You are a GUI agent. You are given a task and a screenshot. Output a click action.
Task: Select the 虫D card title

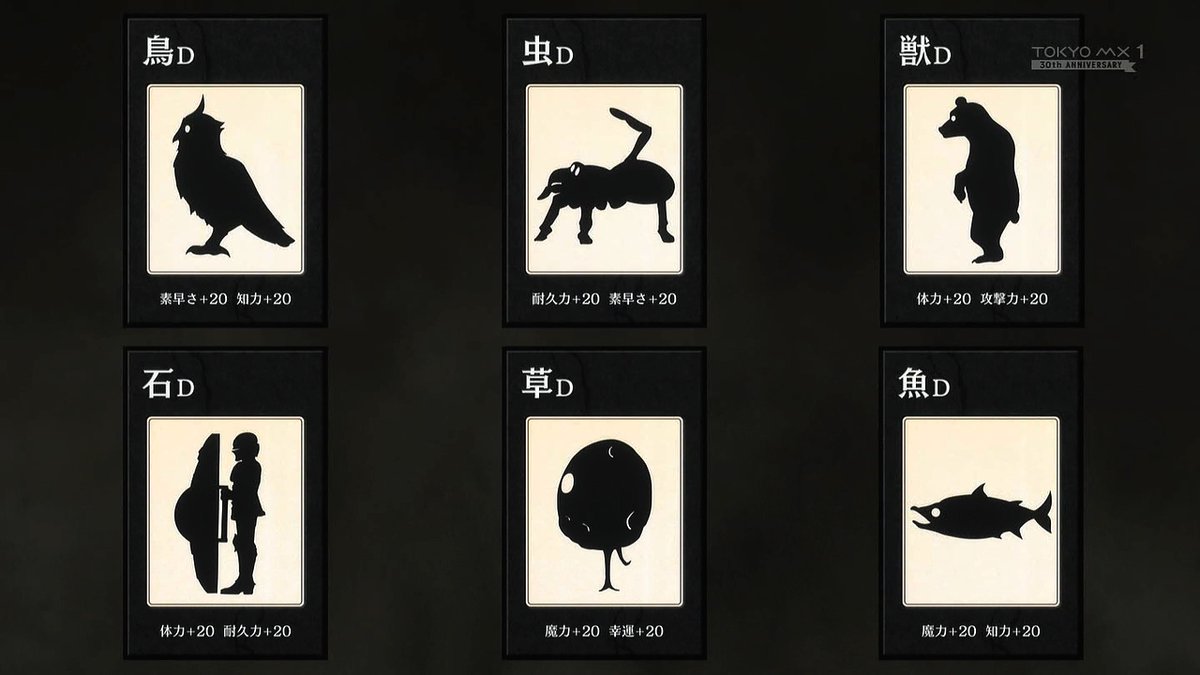(x=547, y=54)
